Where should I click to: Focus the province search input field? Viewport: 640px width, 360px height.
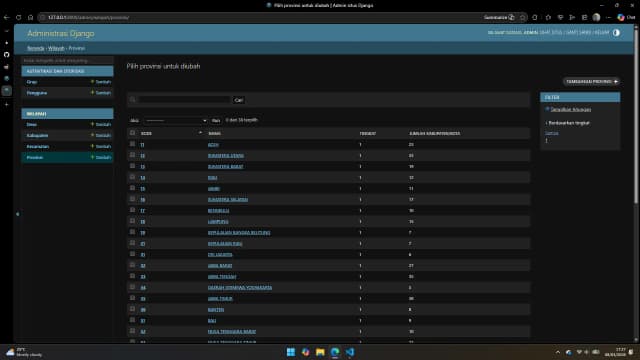click(184, 100)
